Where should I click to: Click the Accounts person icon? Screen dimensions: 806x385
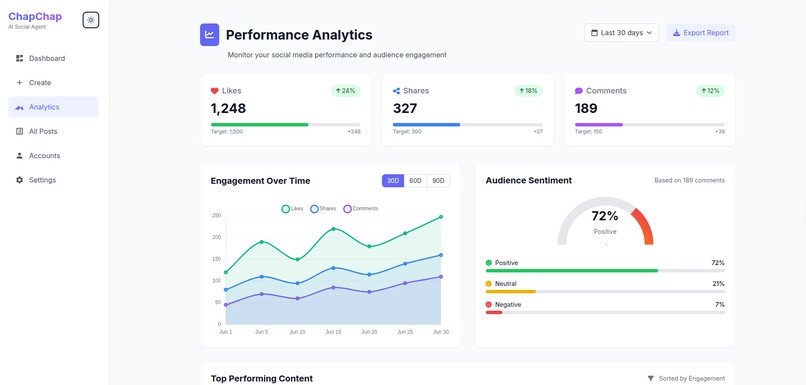(x=20, y=155)
